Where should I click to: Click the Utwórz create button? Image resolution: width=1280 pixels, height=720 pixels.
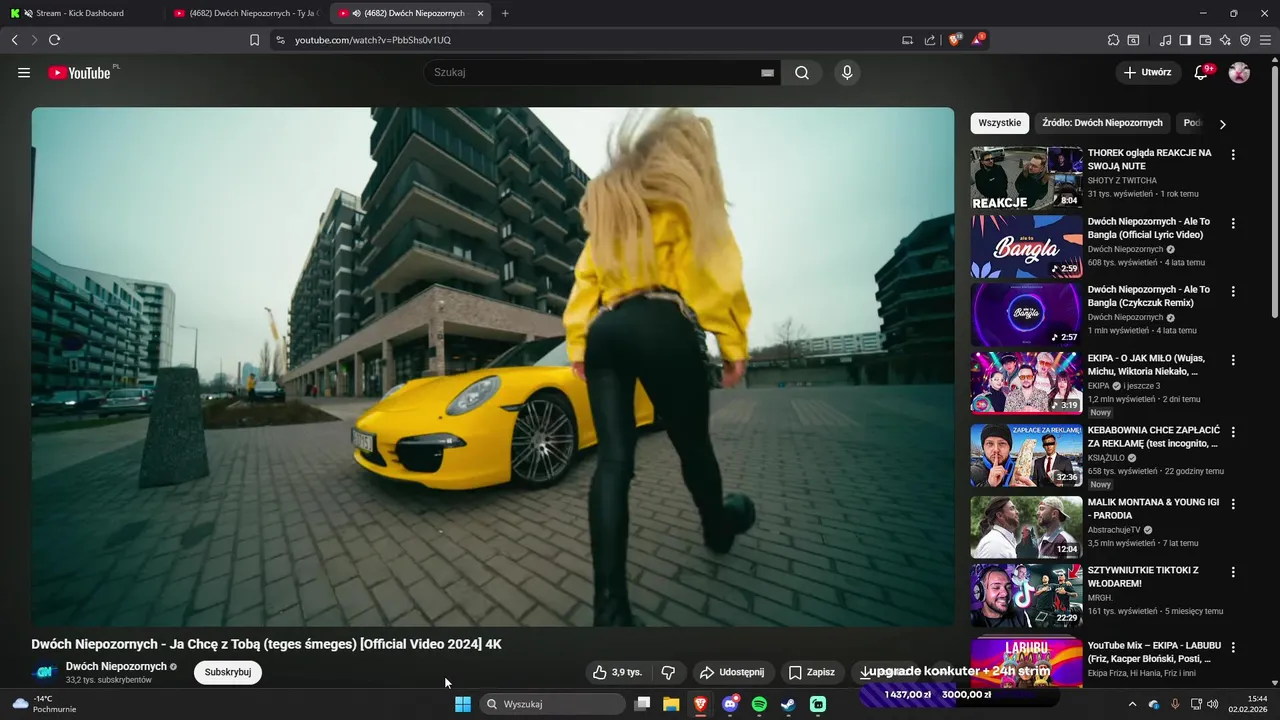pos(1147,73)
